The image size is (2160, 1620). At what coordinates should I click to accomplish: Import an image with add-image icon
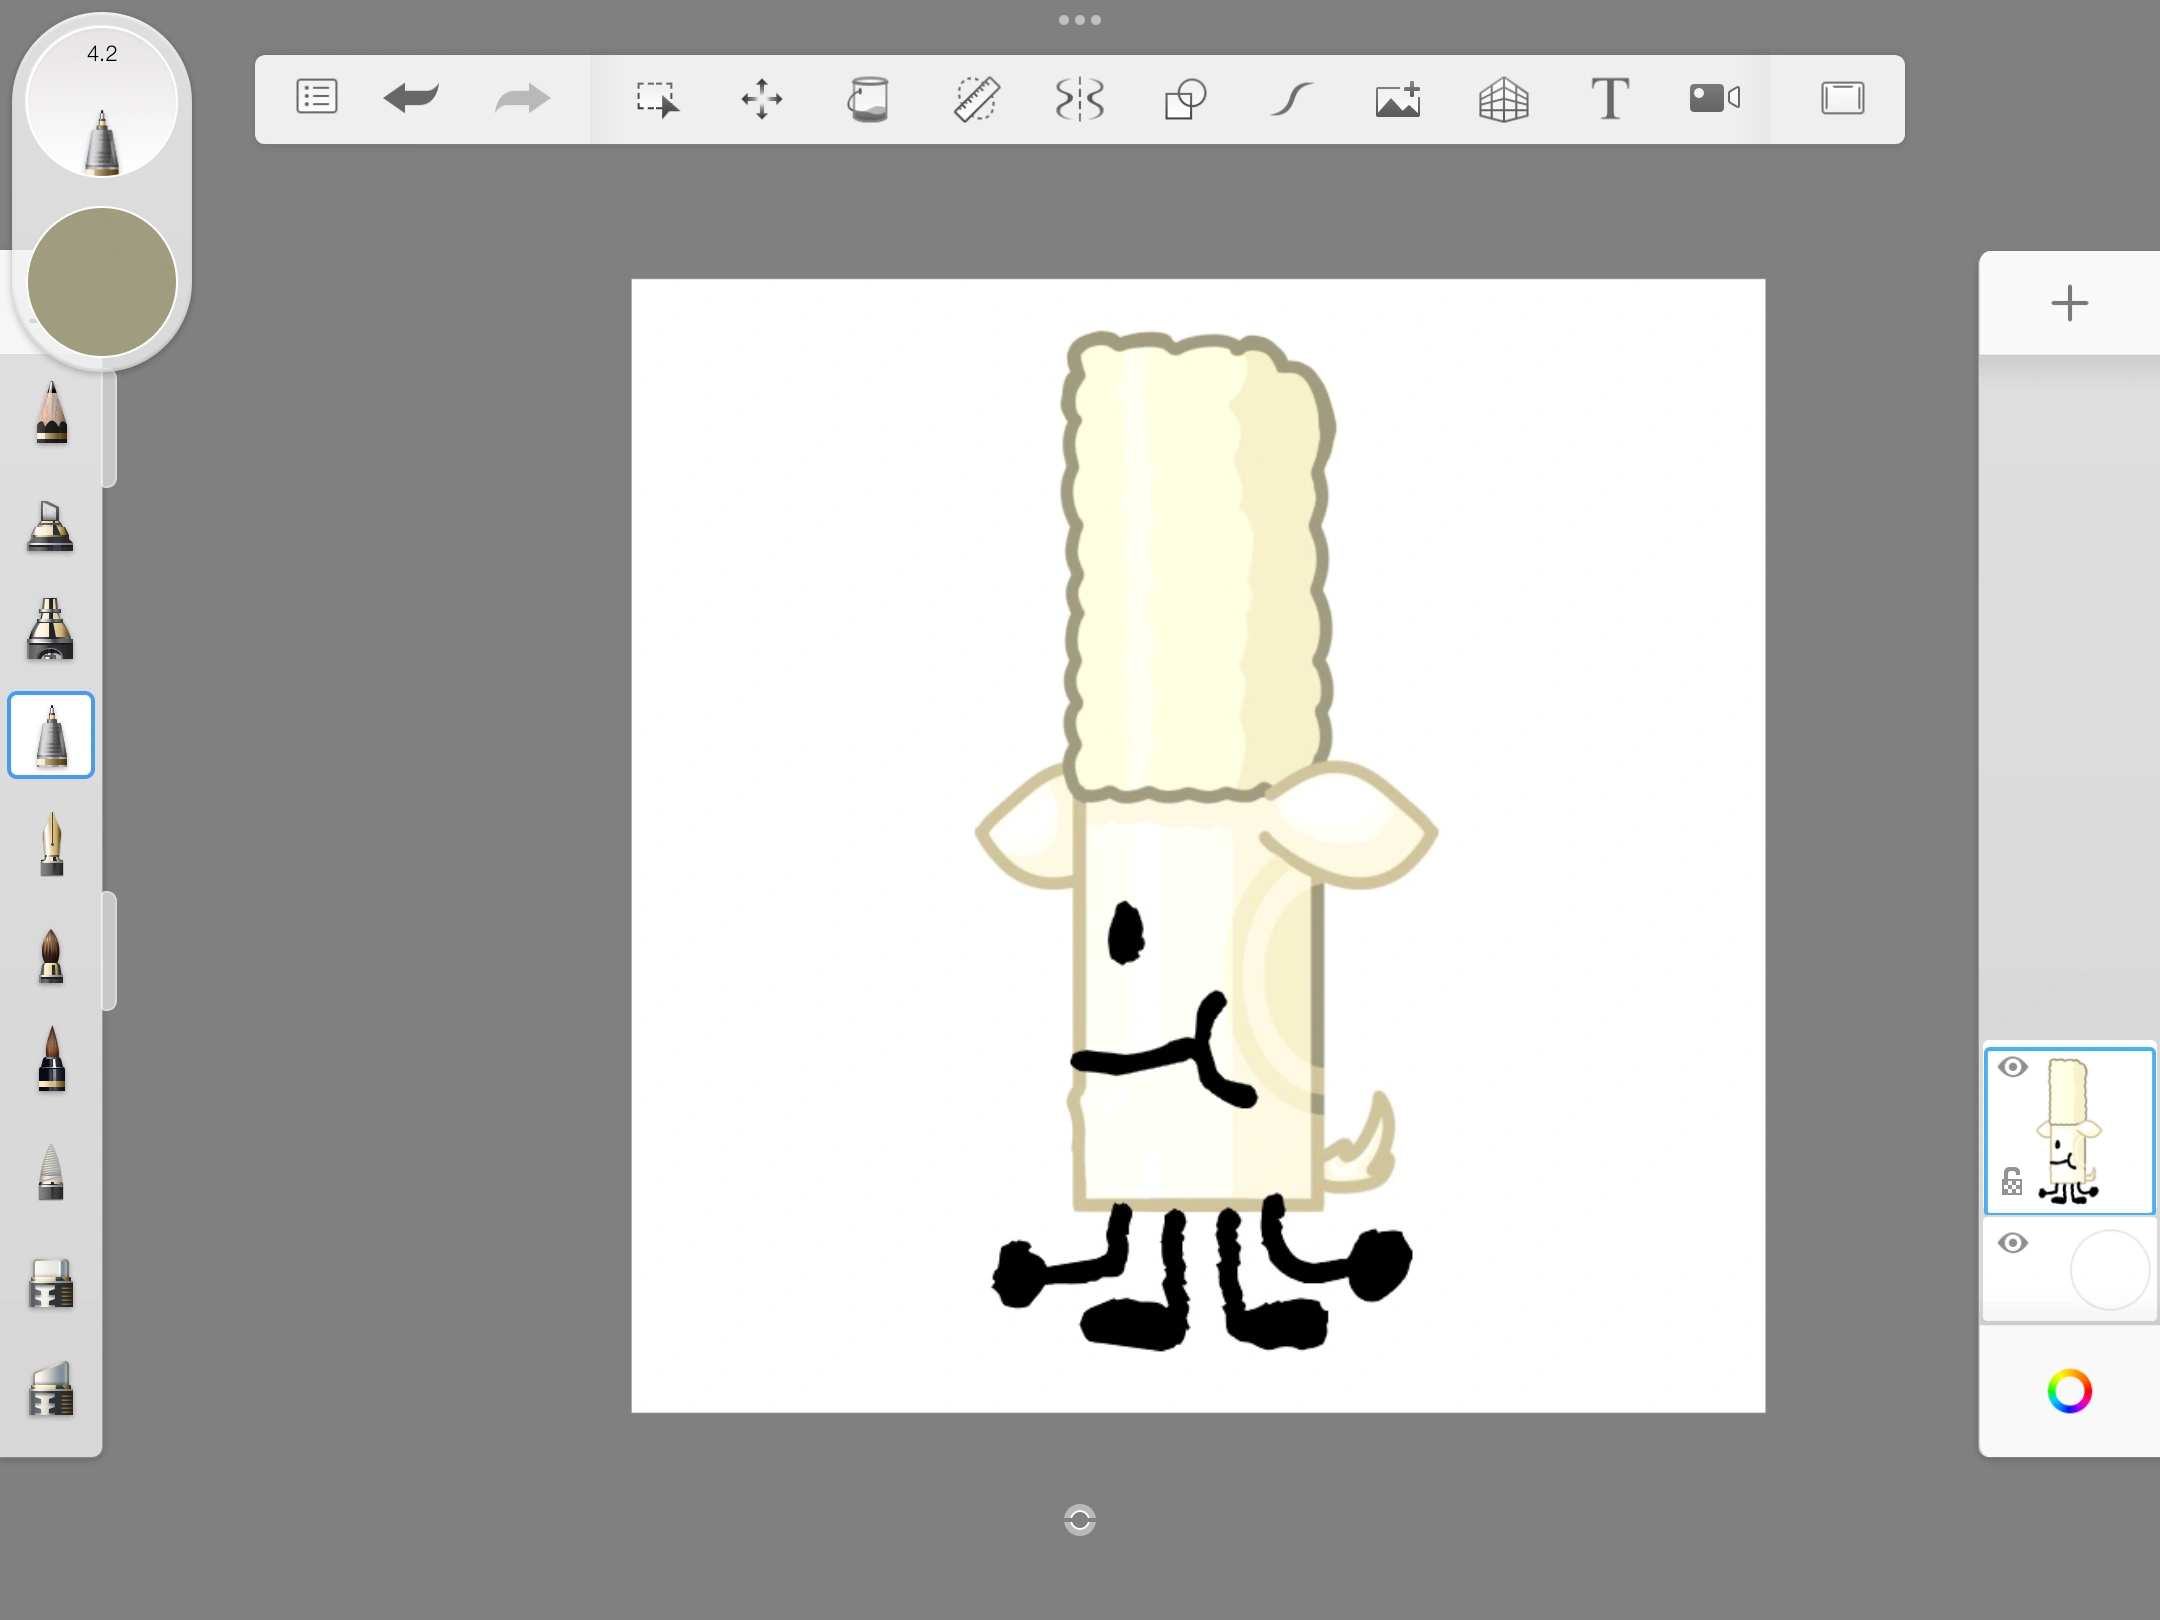[x=1397, y=99]
